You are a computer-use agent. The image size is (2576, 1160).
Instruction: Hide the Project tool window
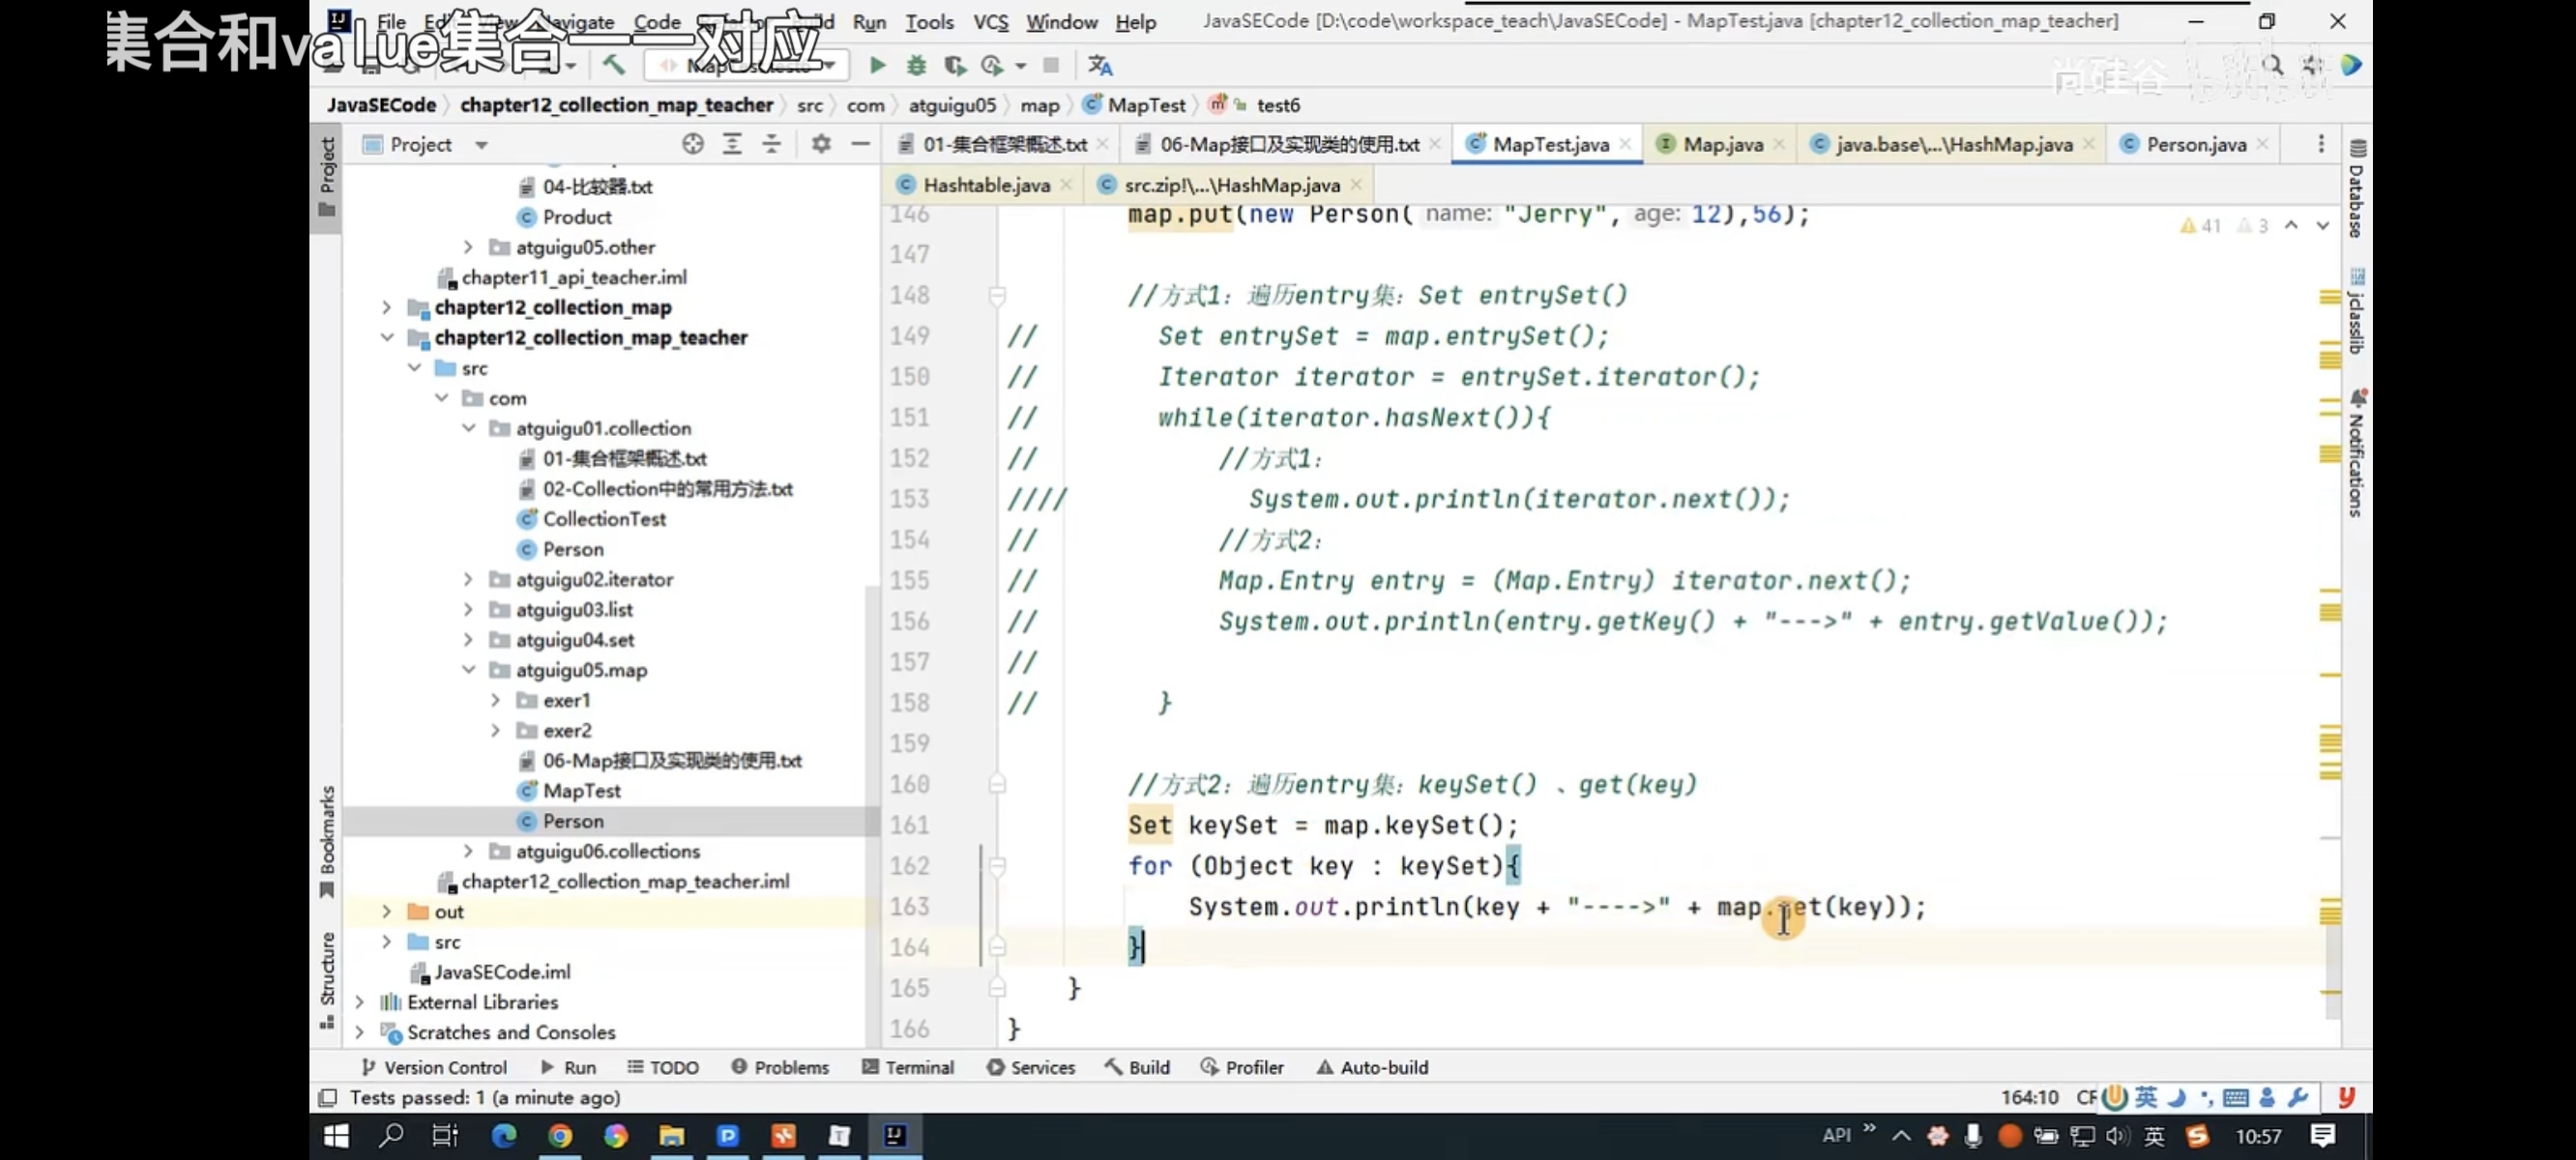860,144
